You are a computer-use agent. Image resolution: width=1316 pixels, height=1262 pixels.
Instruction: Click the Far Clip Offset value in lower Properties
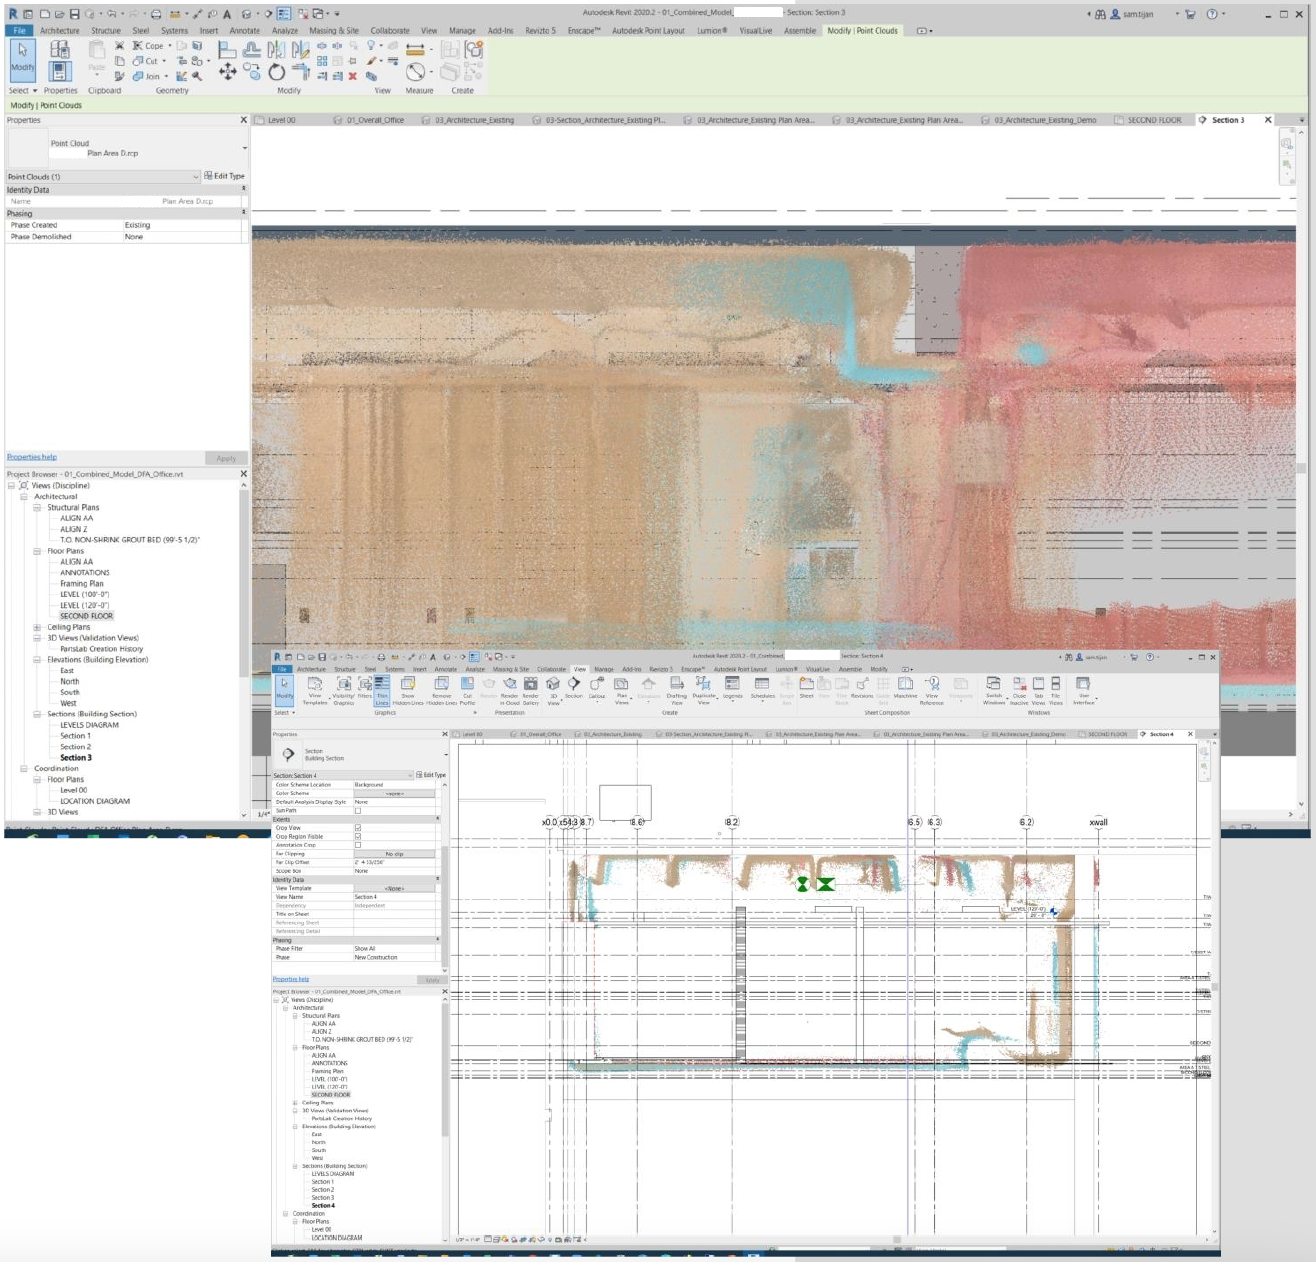pos(395,862)
